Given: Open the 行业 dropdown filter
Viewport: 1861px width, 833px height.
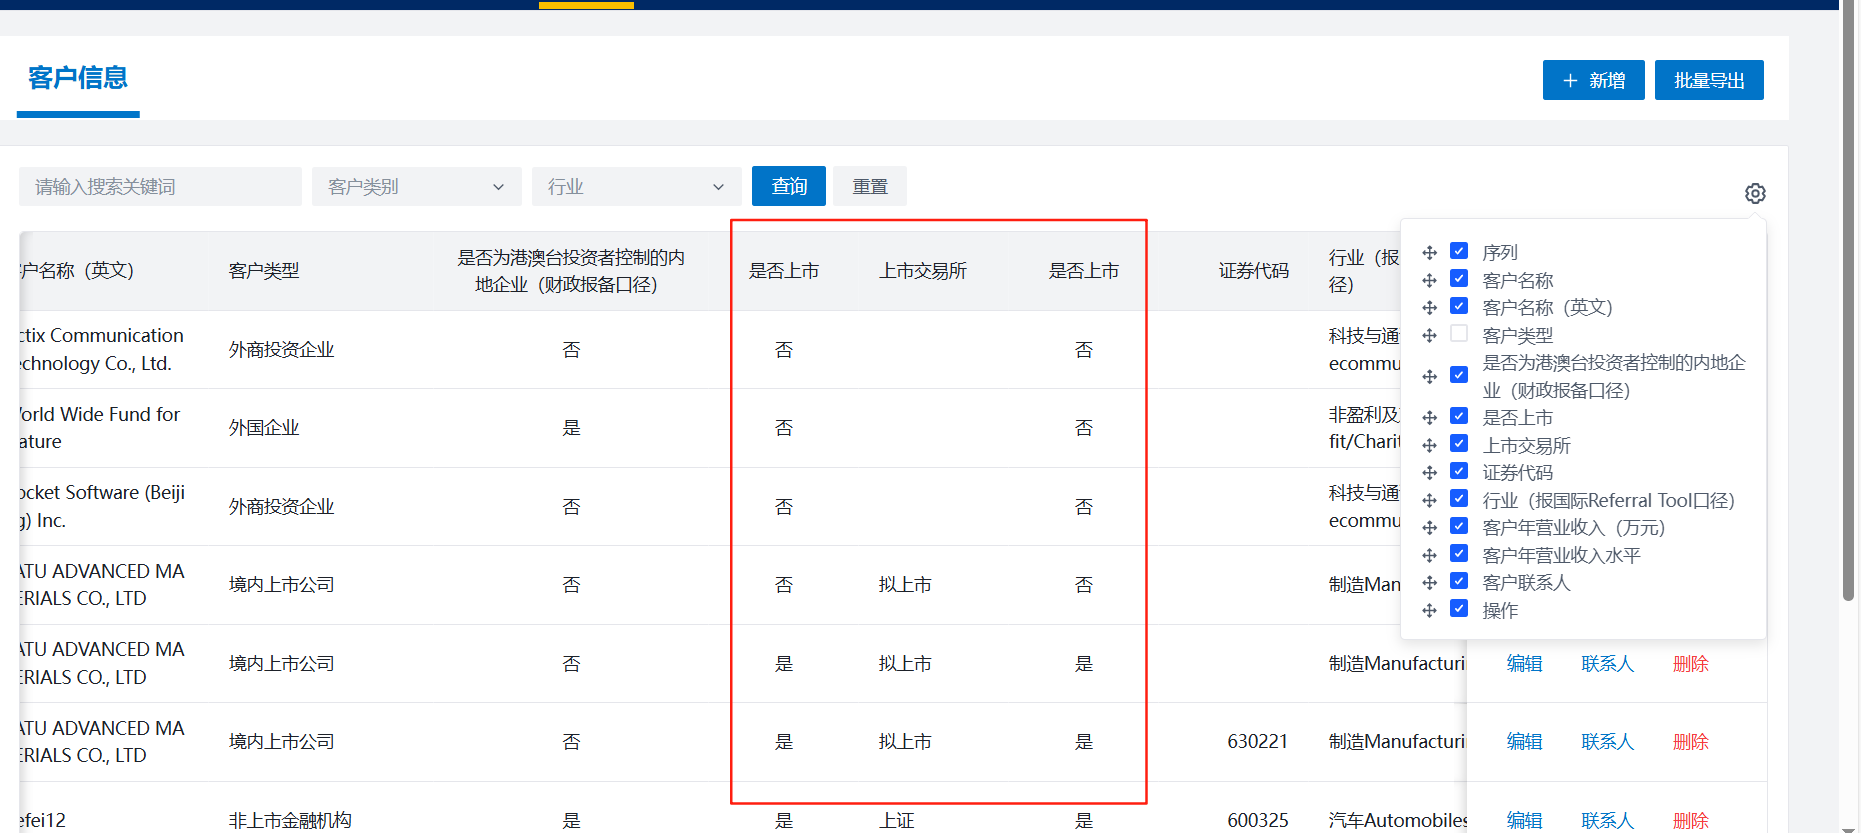Looking at the screenshot, I should click(x=636, y=187).
